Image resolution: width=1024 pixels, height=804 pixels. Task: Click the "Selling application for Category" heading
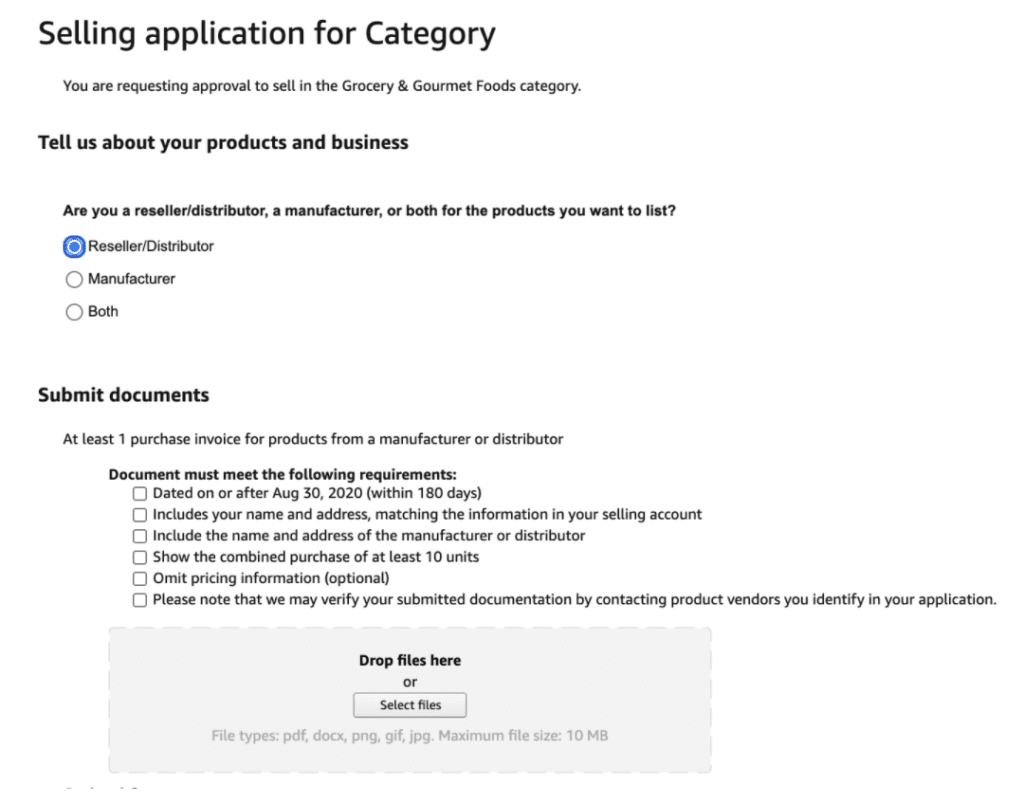pos(266,33)
